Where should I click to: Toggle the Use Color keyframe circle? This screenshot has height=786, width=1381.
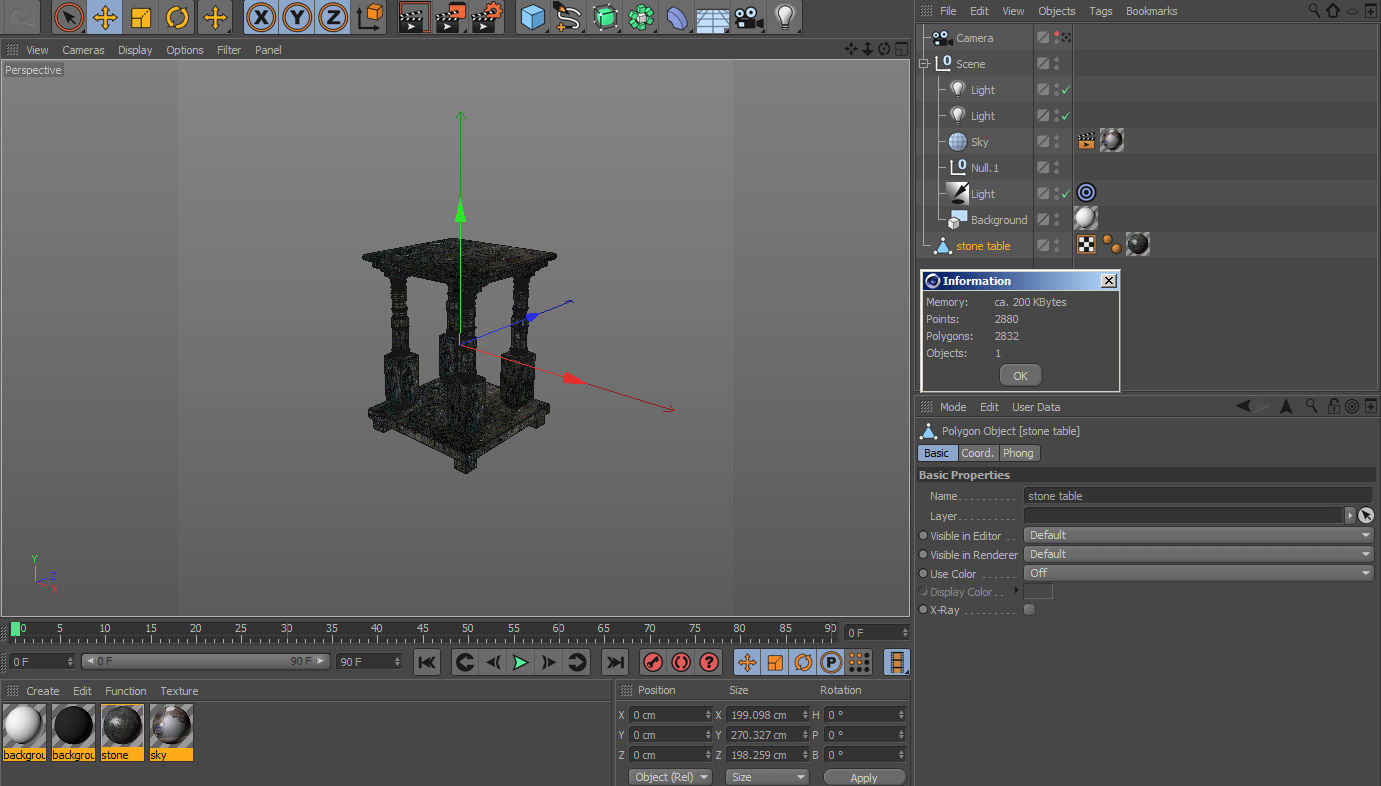pos(923,574)
